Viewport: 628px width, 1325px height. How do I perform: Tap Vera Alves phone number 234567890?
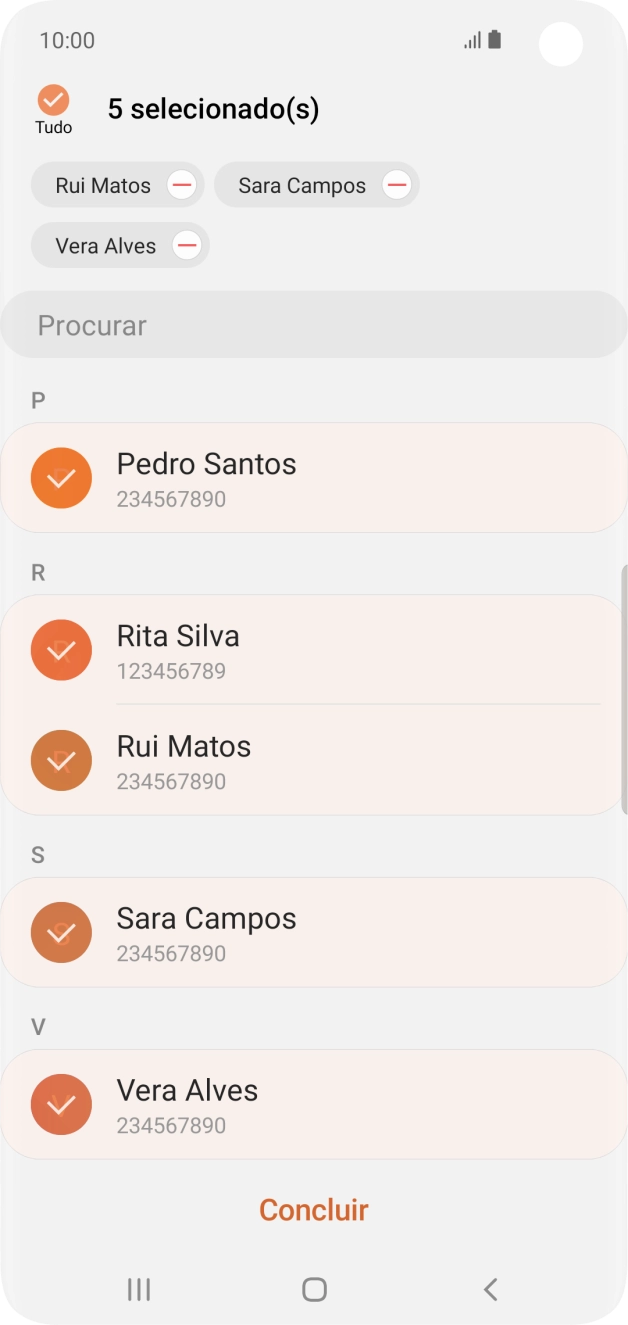point(172,1125)
